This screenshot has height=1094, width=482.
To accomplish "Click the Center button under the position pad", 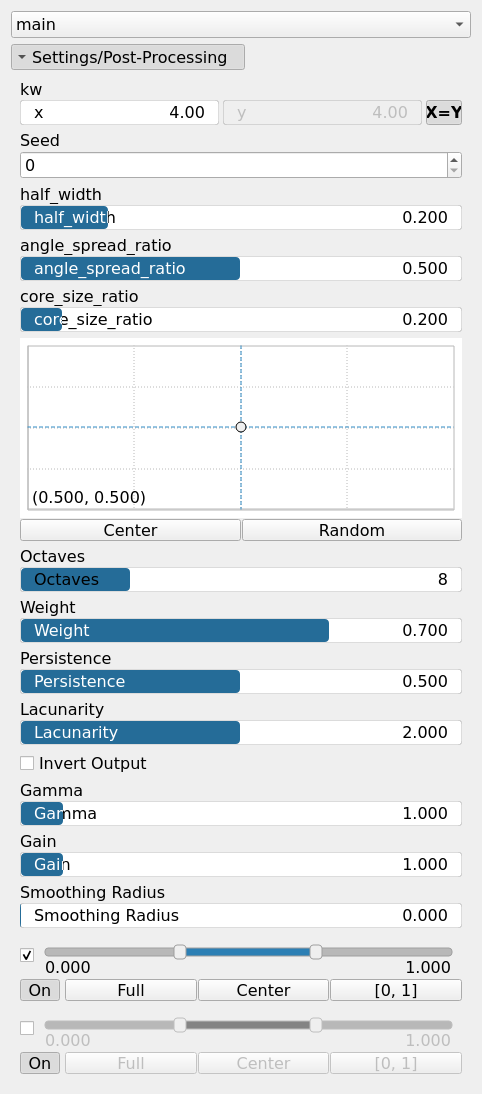I will click(x=130, y=530).
